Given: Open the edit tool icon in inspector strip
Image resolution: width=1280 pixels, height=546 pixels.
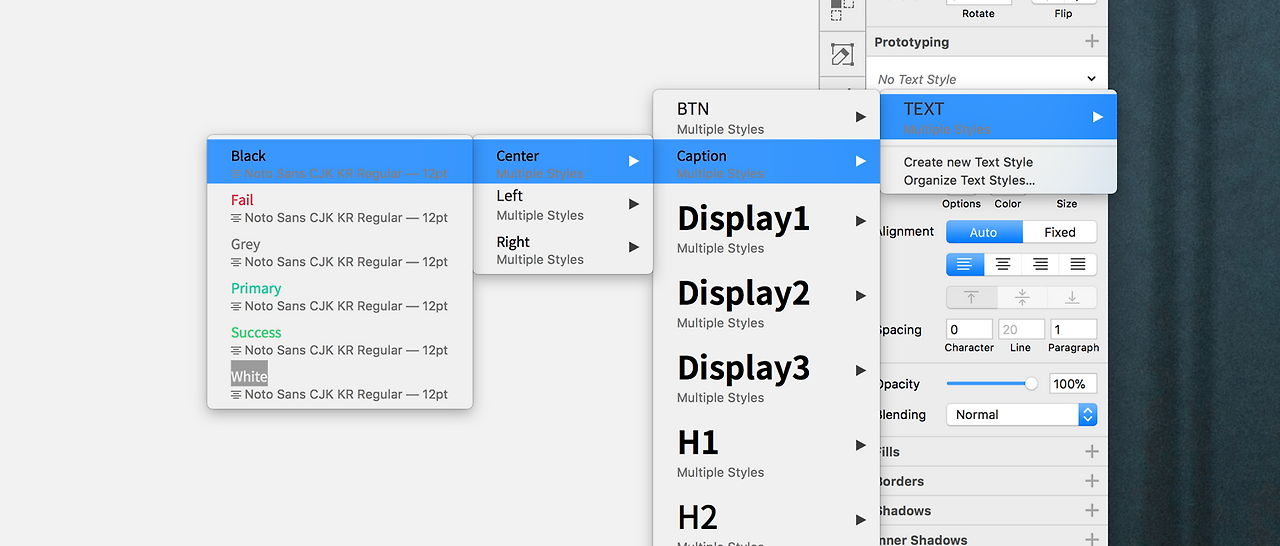Looking at the screenshot, I should pos(842,55).
